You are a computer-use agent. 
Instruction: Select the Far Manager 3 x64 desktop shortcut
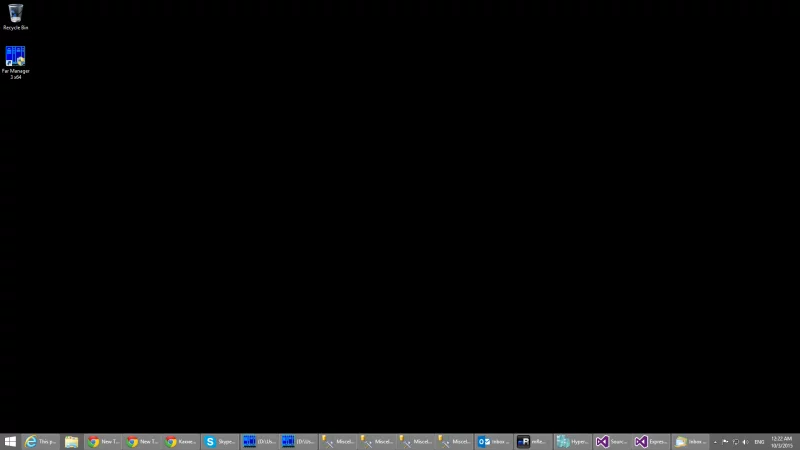[15, 62]
